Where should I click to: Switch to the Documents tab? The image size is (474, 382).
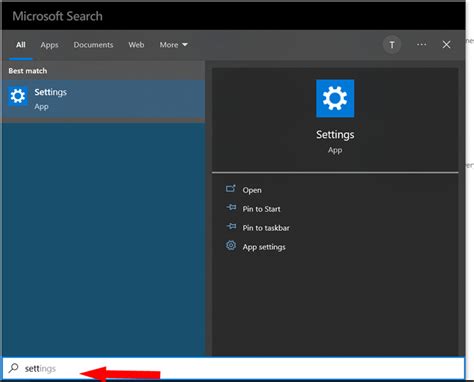(x=93, y=45)
